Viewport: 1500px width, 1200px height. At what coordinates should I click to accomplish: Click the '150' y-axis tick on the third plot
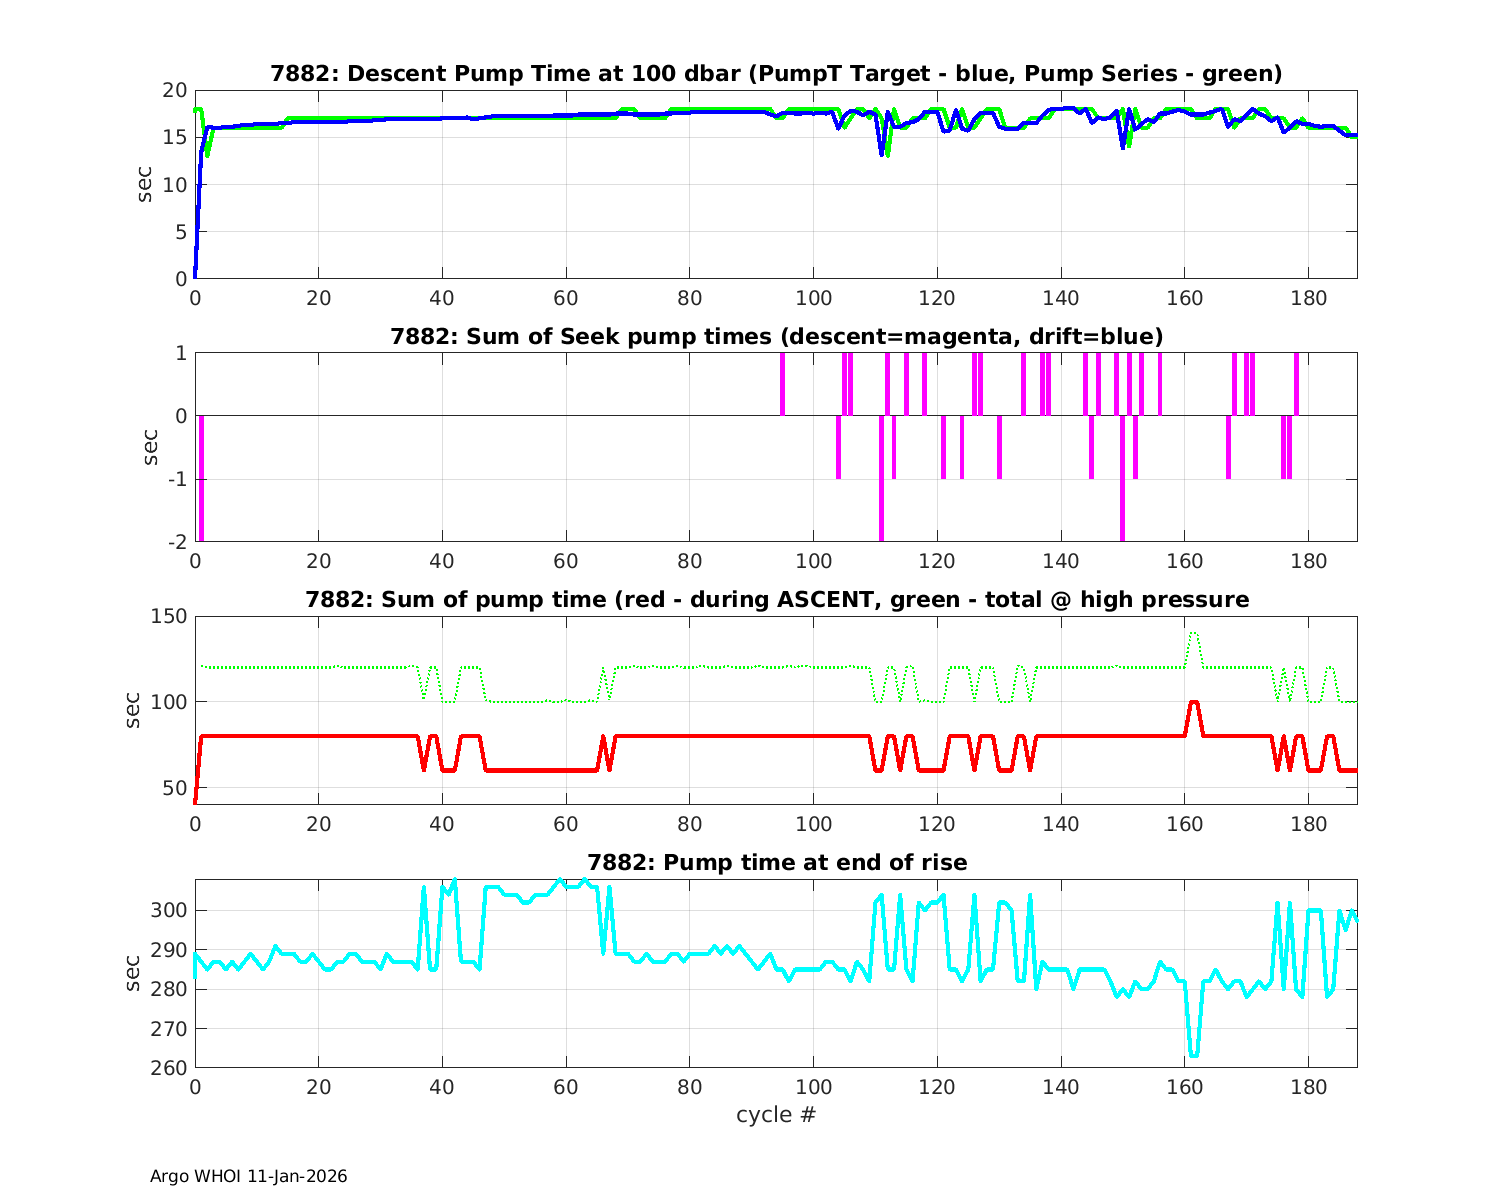click(x=170, y=617)
